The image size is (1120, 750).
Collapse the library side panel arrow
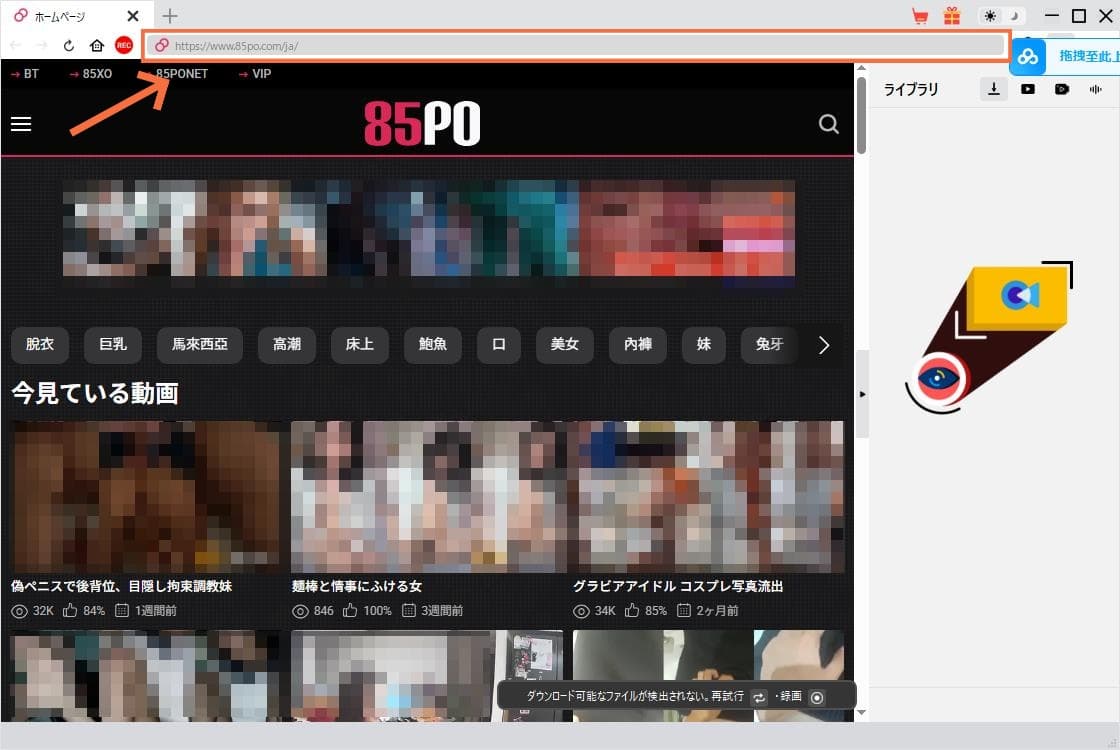tap(862, 394)
